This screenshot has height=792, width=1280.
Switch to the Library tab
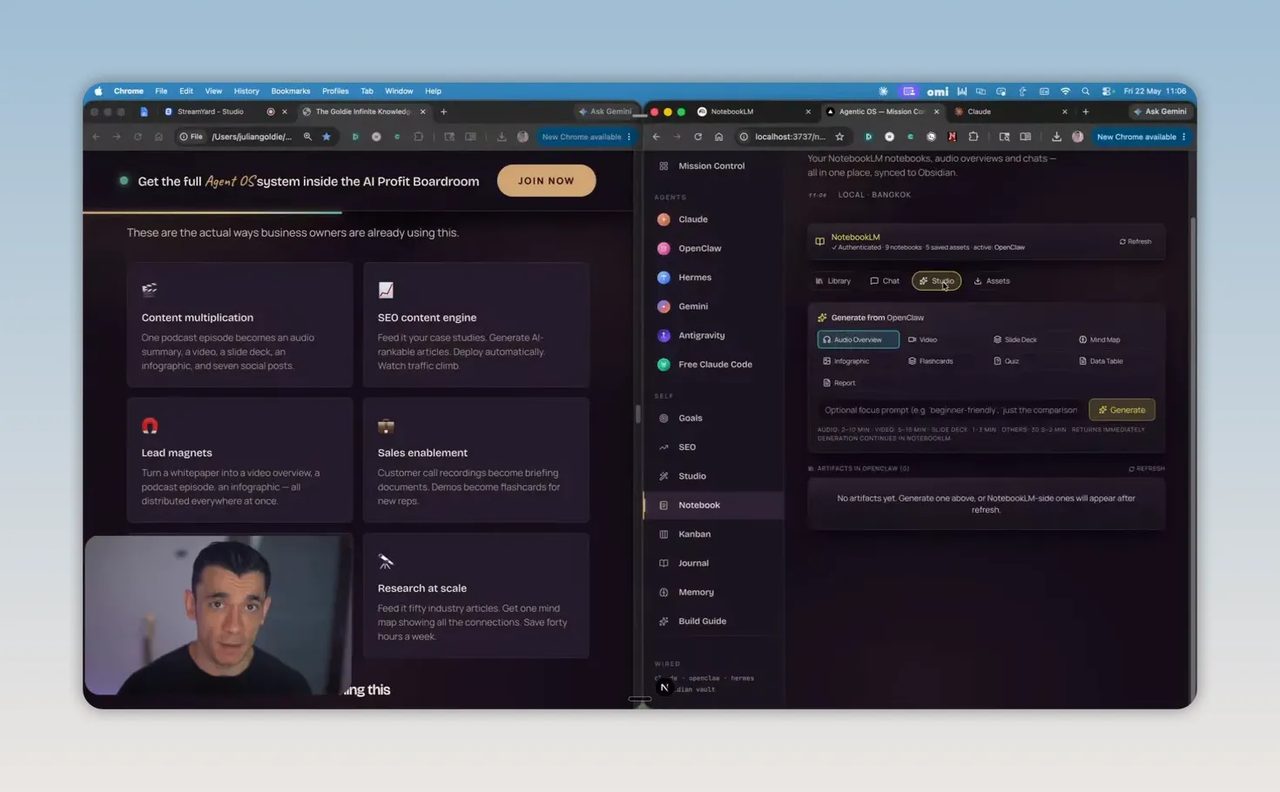tap(833, 281)
